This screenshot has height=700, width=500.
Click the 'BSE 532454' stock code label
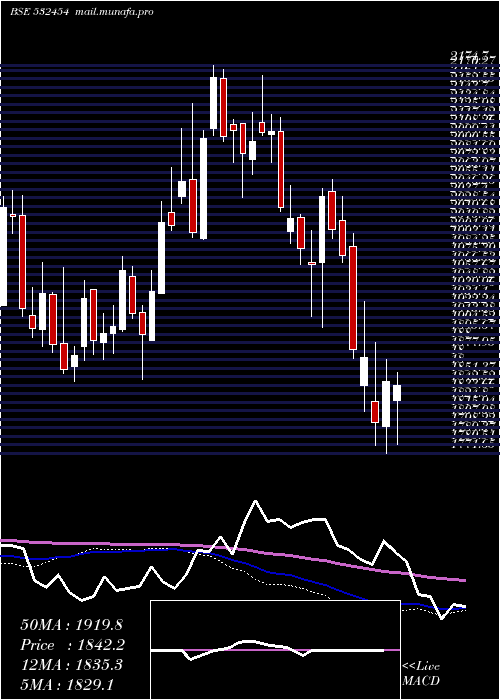(x=39, y=12)
